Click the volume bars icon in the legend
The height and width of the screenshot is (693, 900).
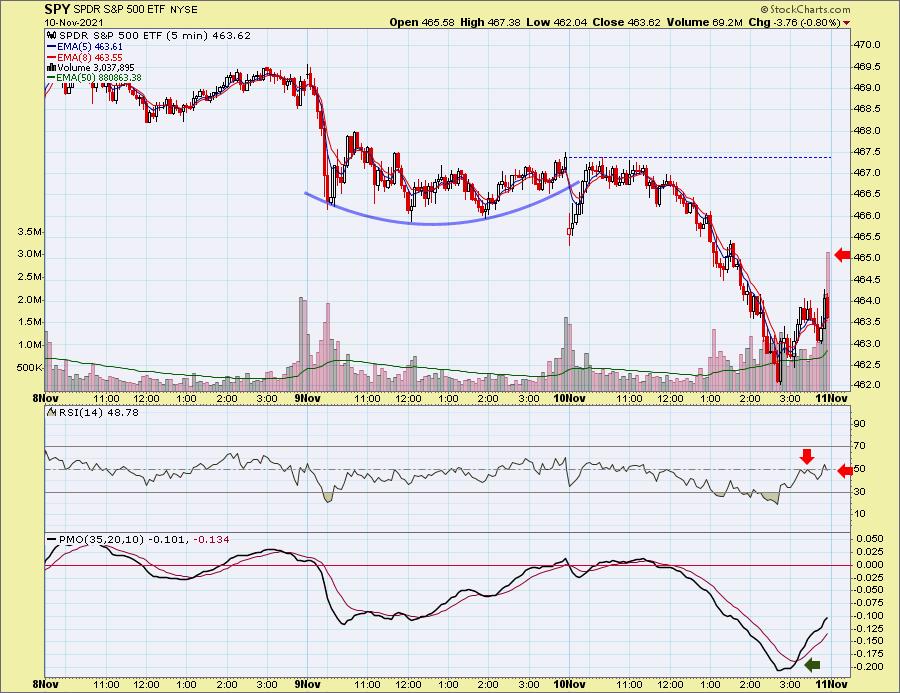point(51,67)
